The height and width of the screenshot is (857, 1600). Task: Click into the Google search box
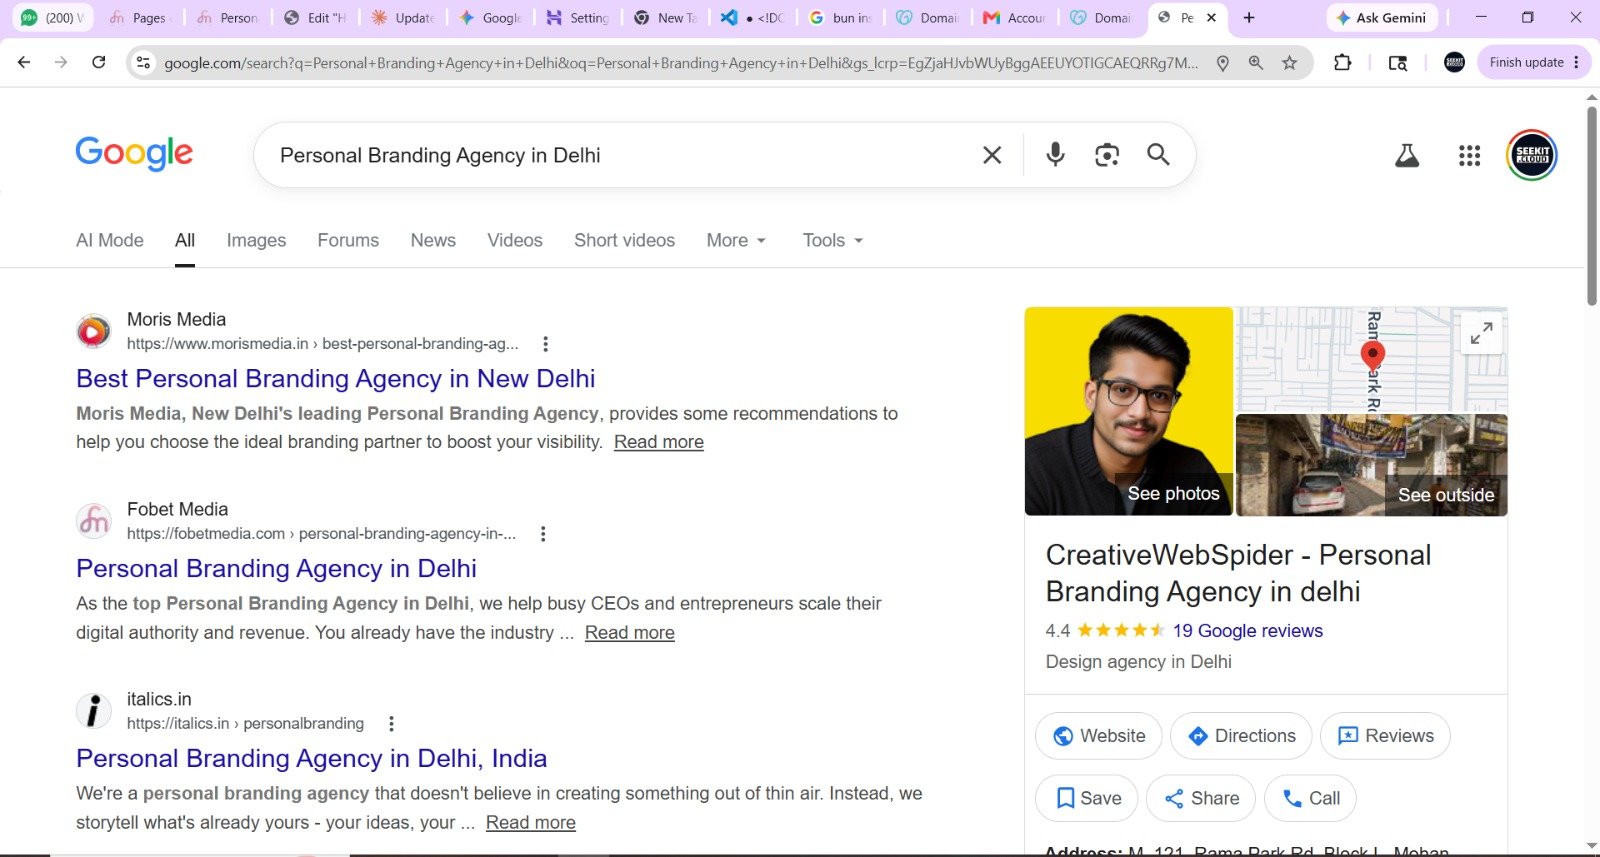pyautogui.click(x=620, y=155)
